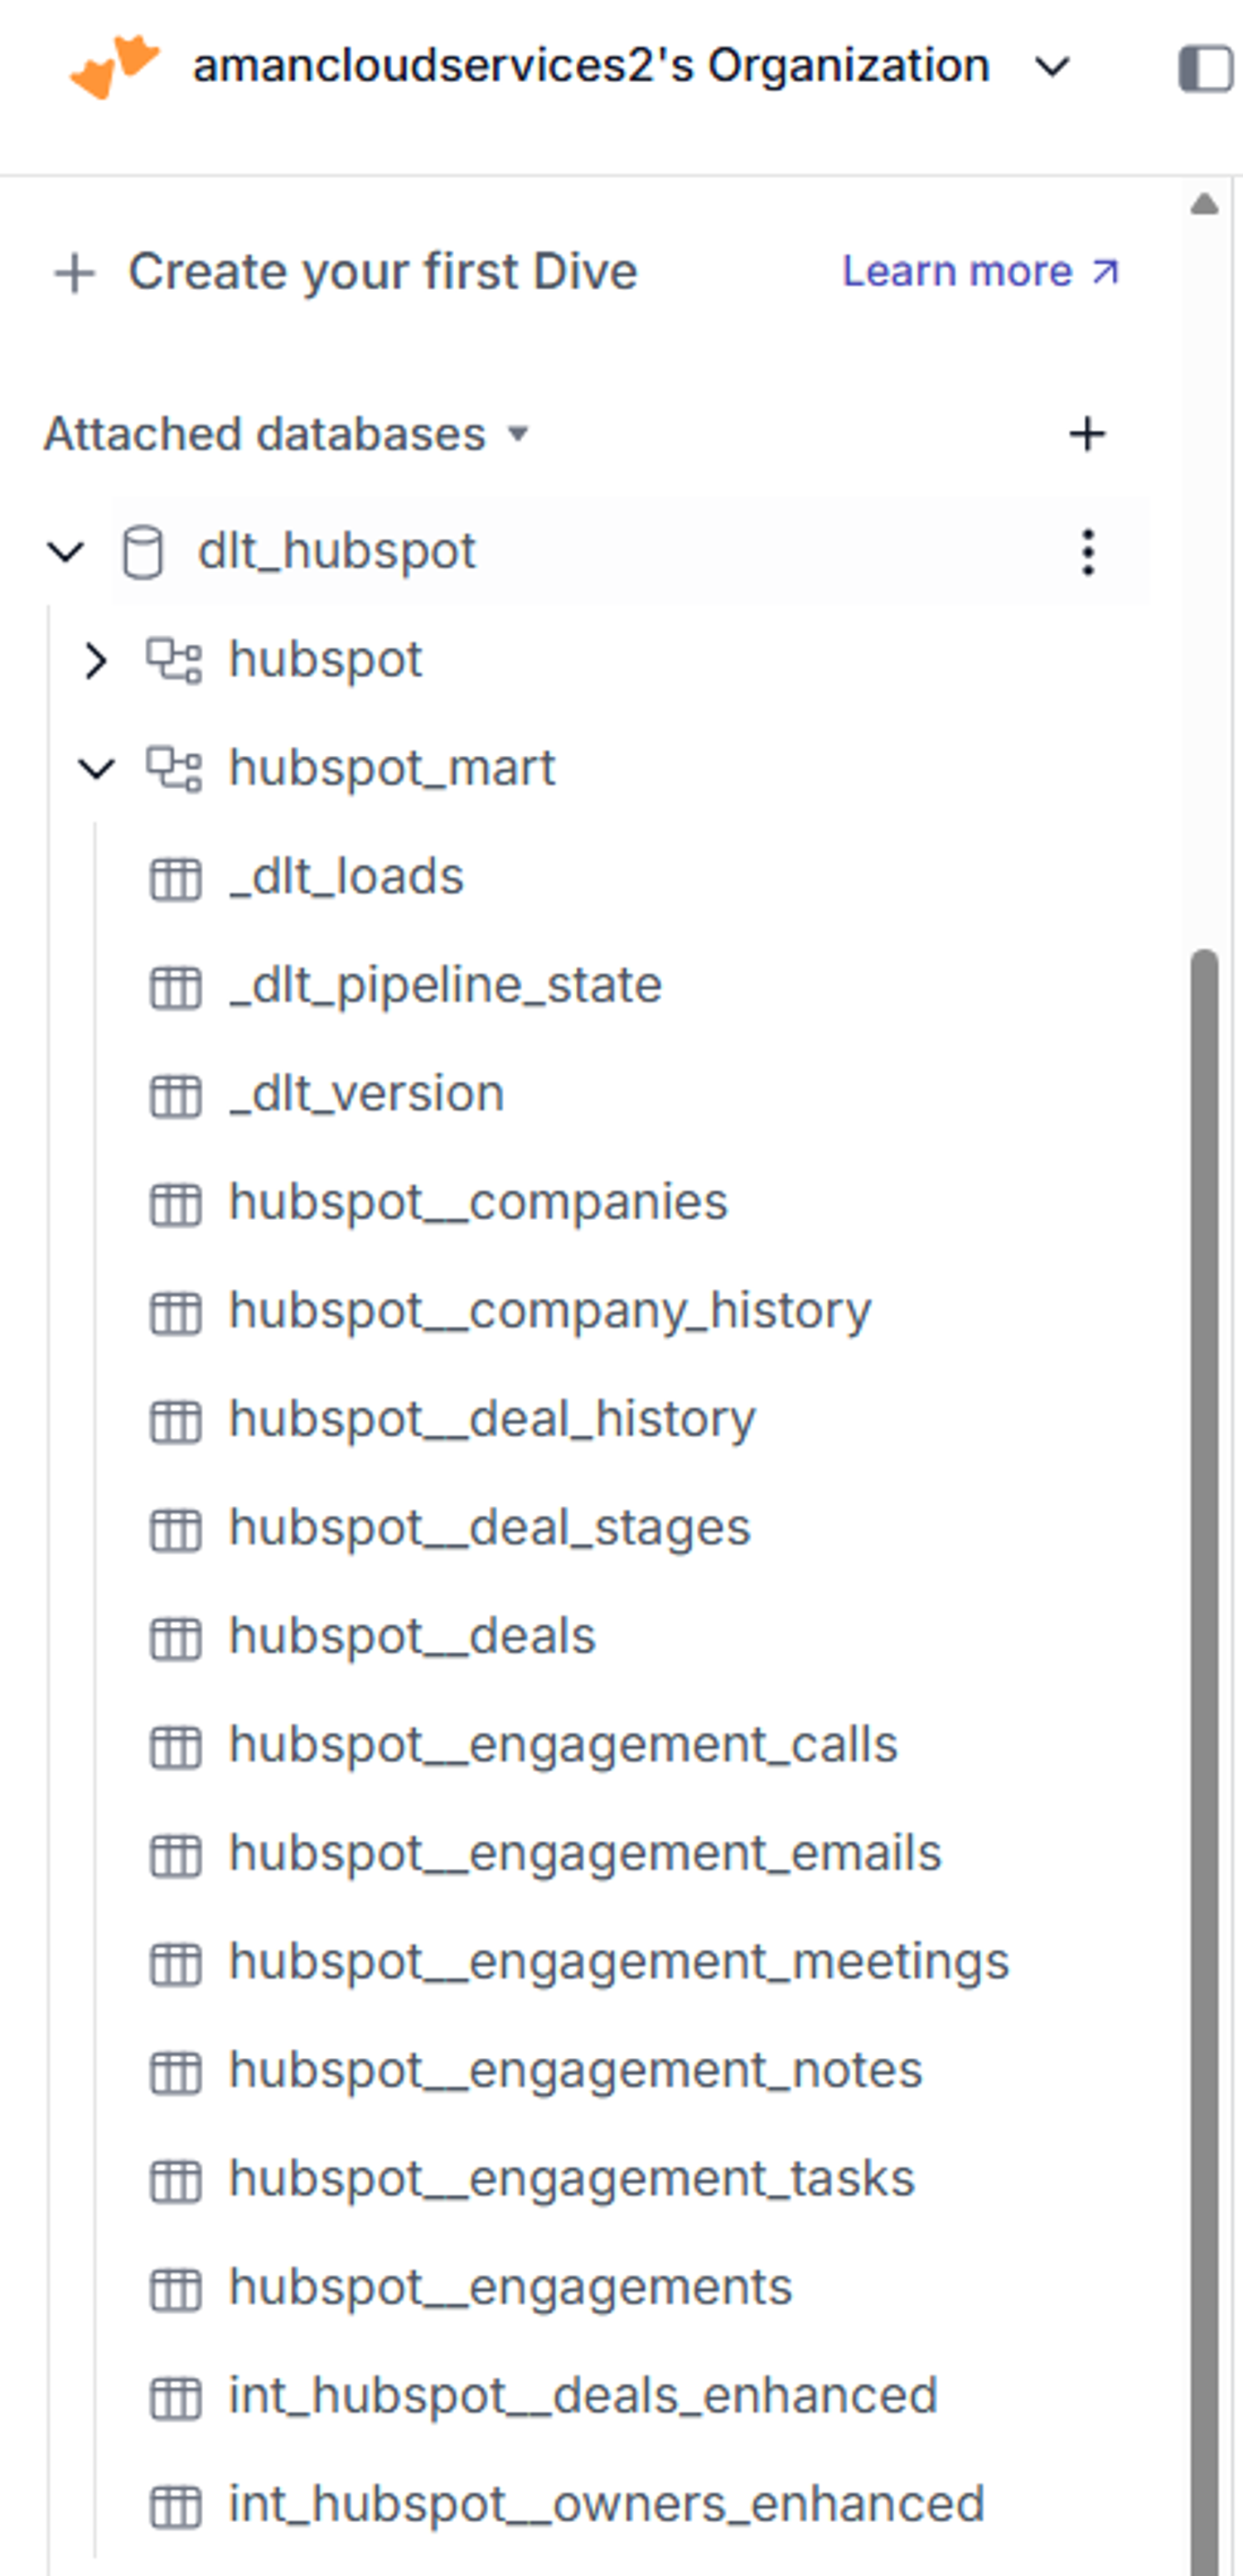Image resolution: width=1243 pixels, height=2576 pixels.
Task: Open the Learn more link
Action: [980, 271]
